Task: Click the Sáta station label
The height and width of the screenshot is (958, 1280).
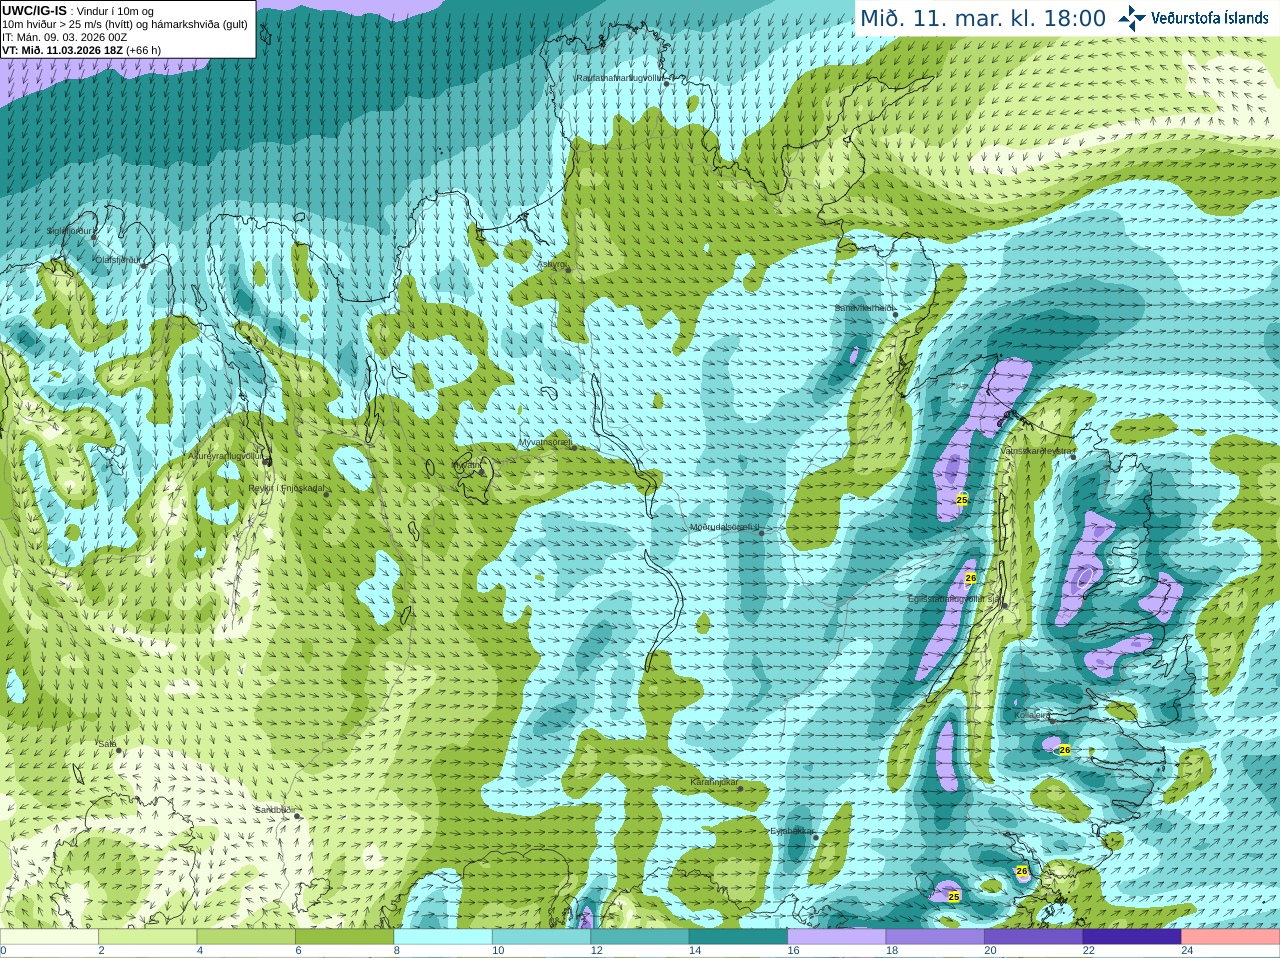Action: [107, 743]
